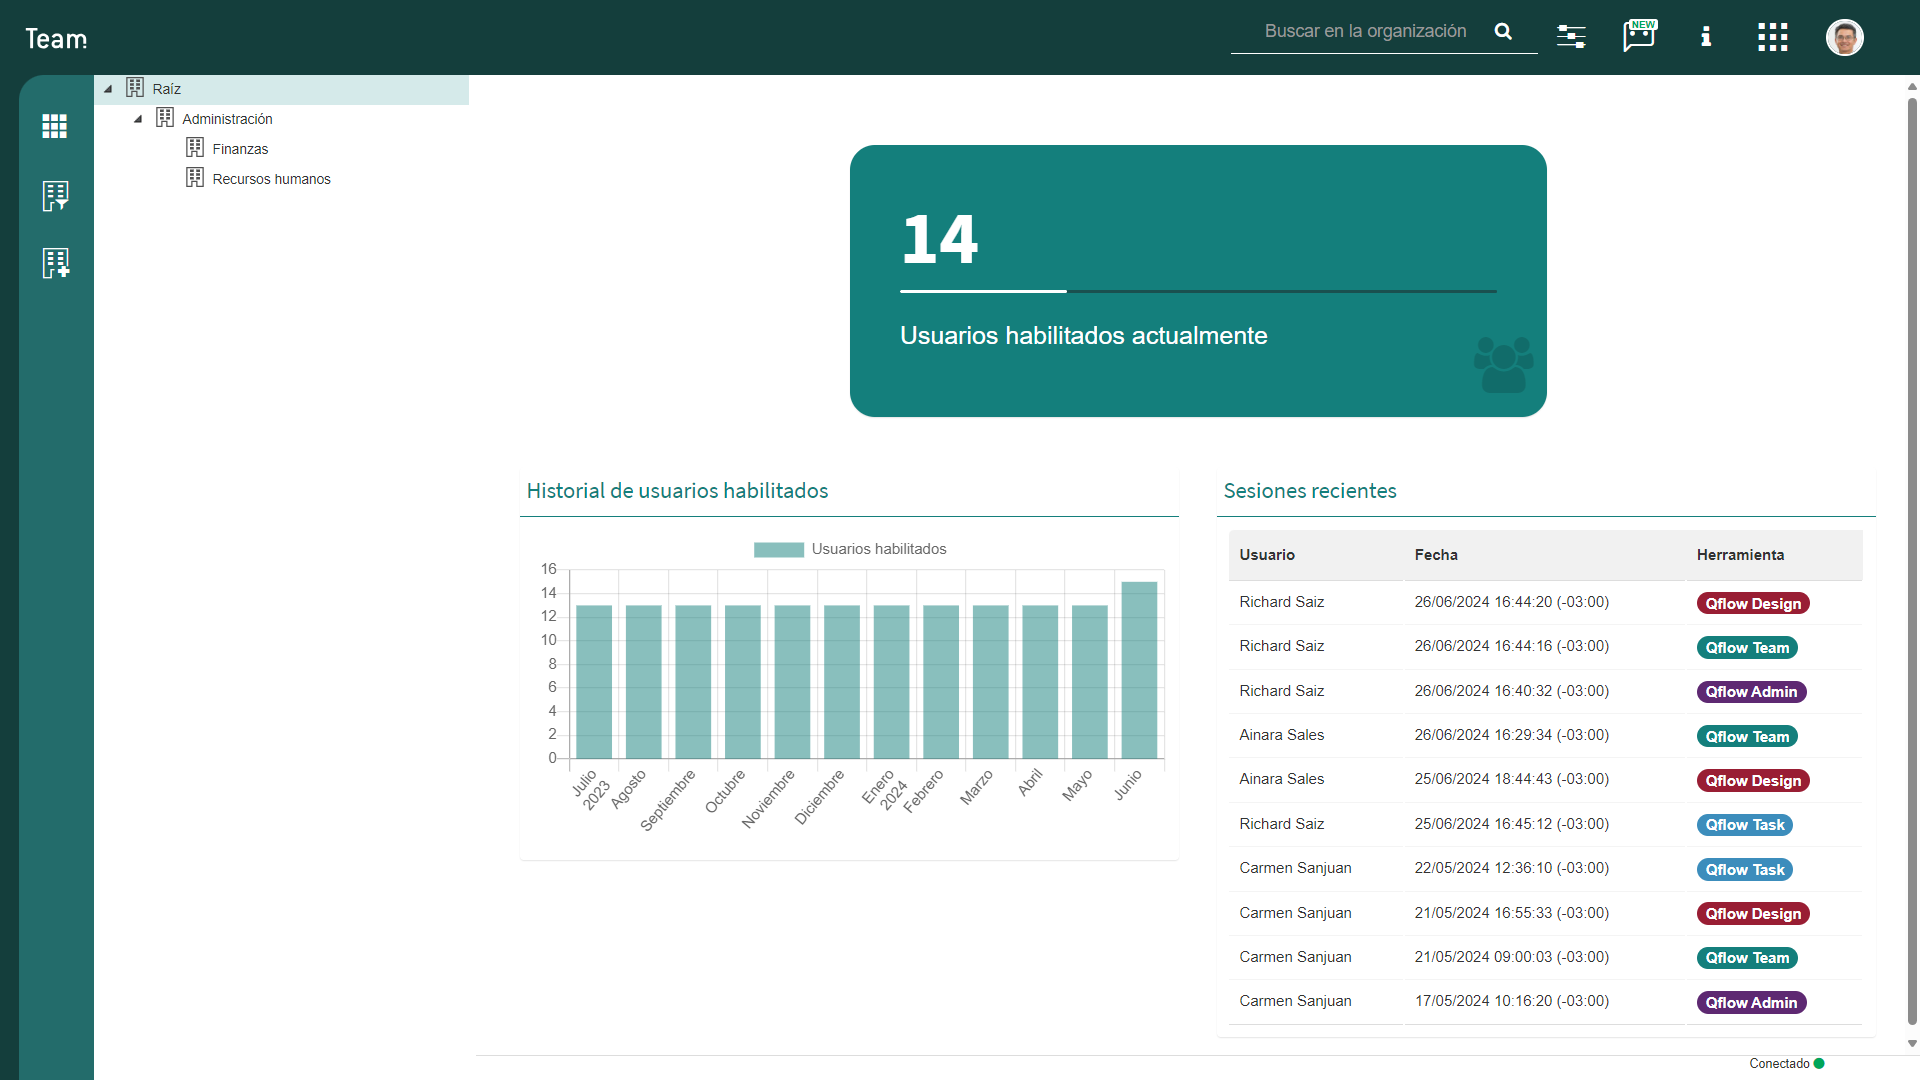
Task: Collapse the Raíz tree node
Action: 108,89
